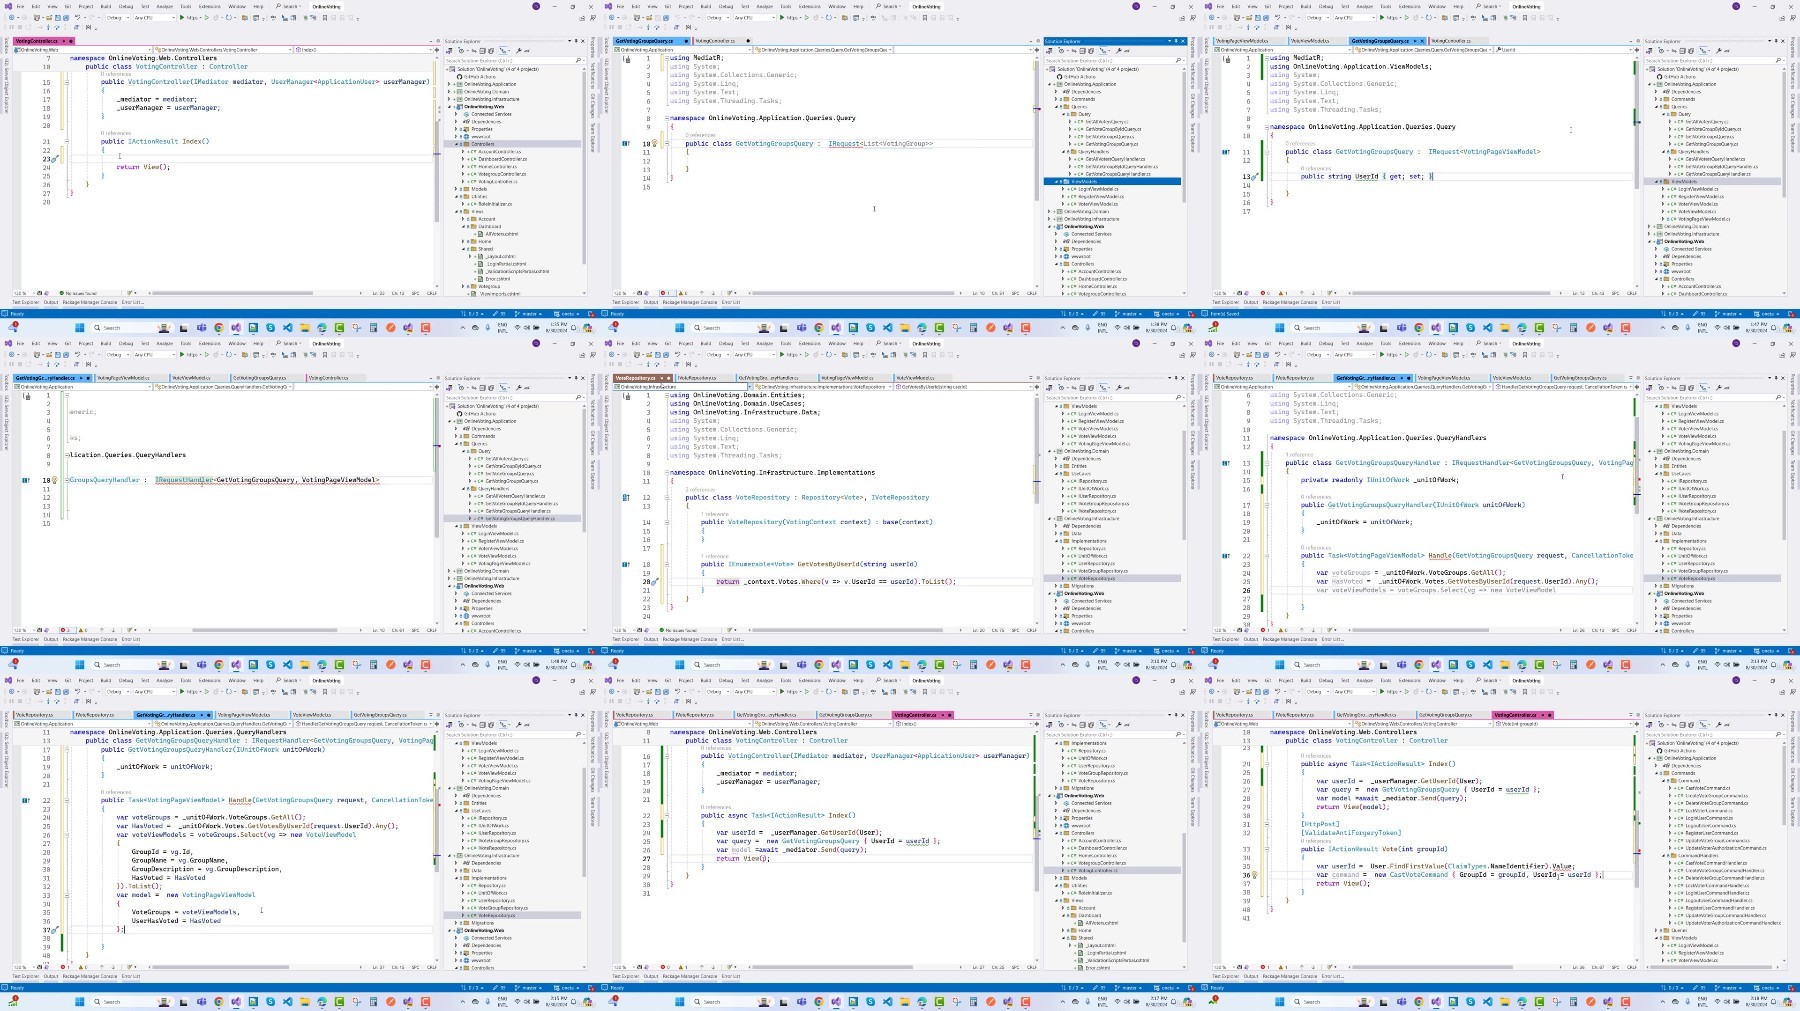Open Test Explorer in single-tab VotingController.cs window

(x=26, y=302)
